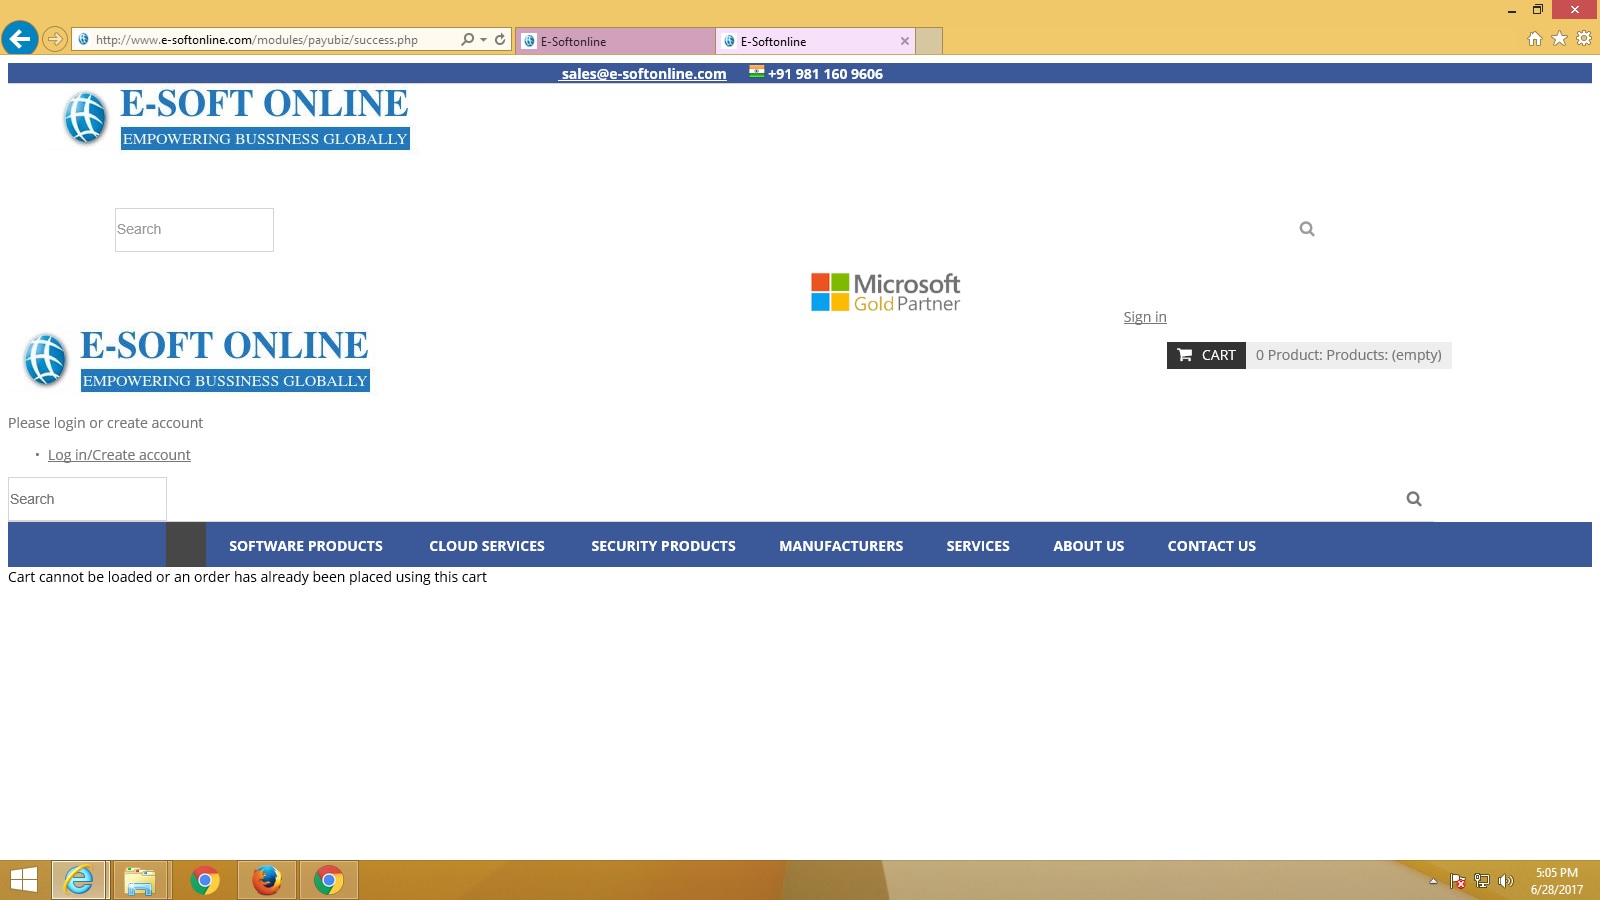Open File Explorer from the taskbar
1600x900 pixels.
coord(140,880)
